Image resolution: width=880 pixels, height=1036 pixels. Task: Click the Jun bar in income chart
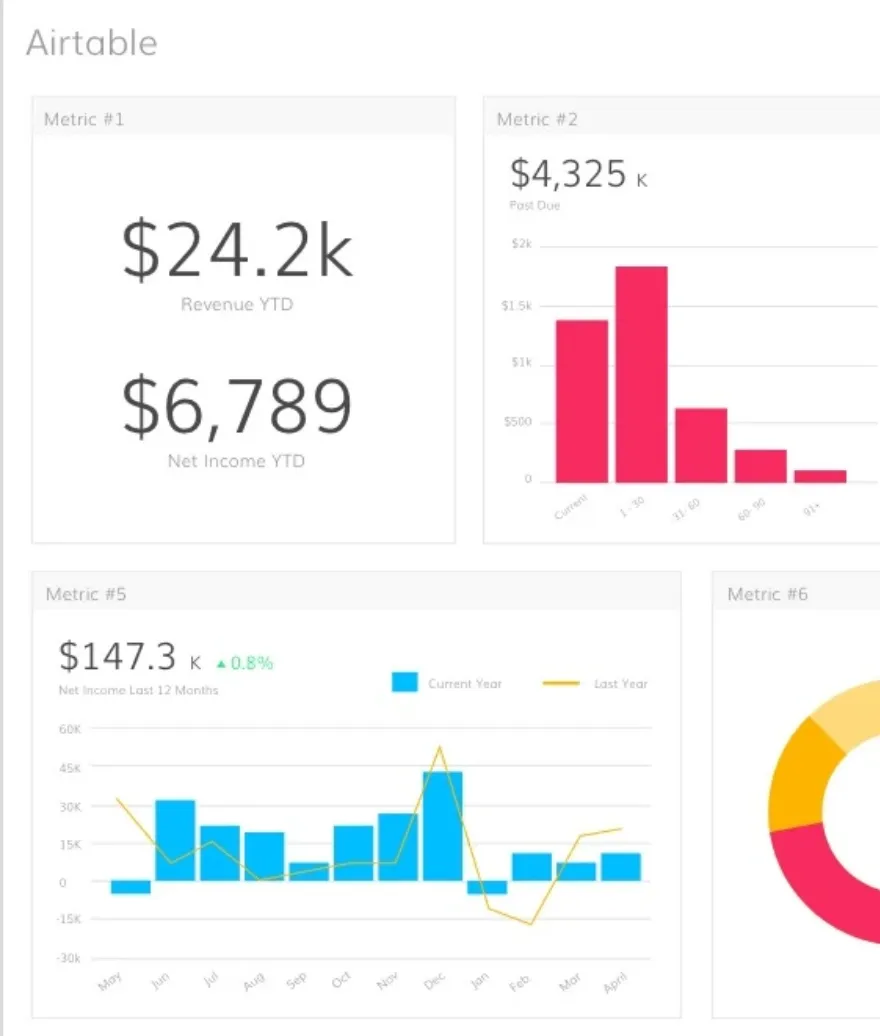click(x=175, y=840)
